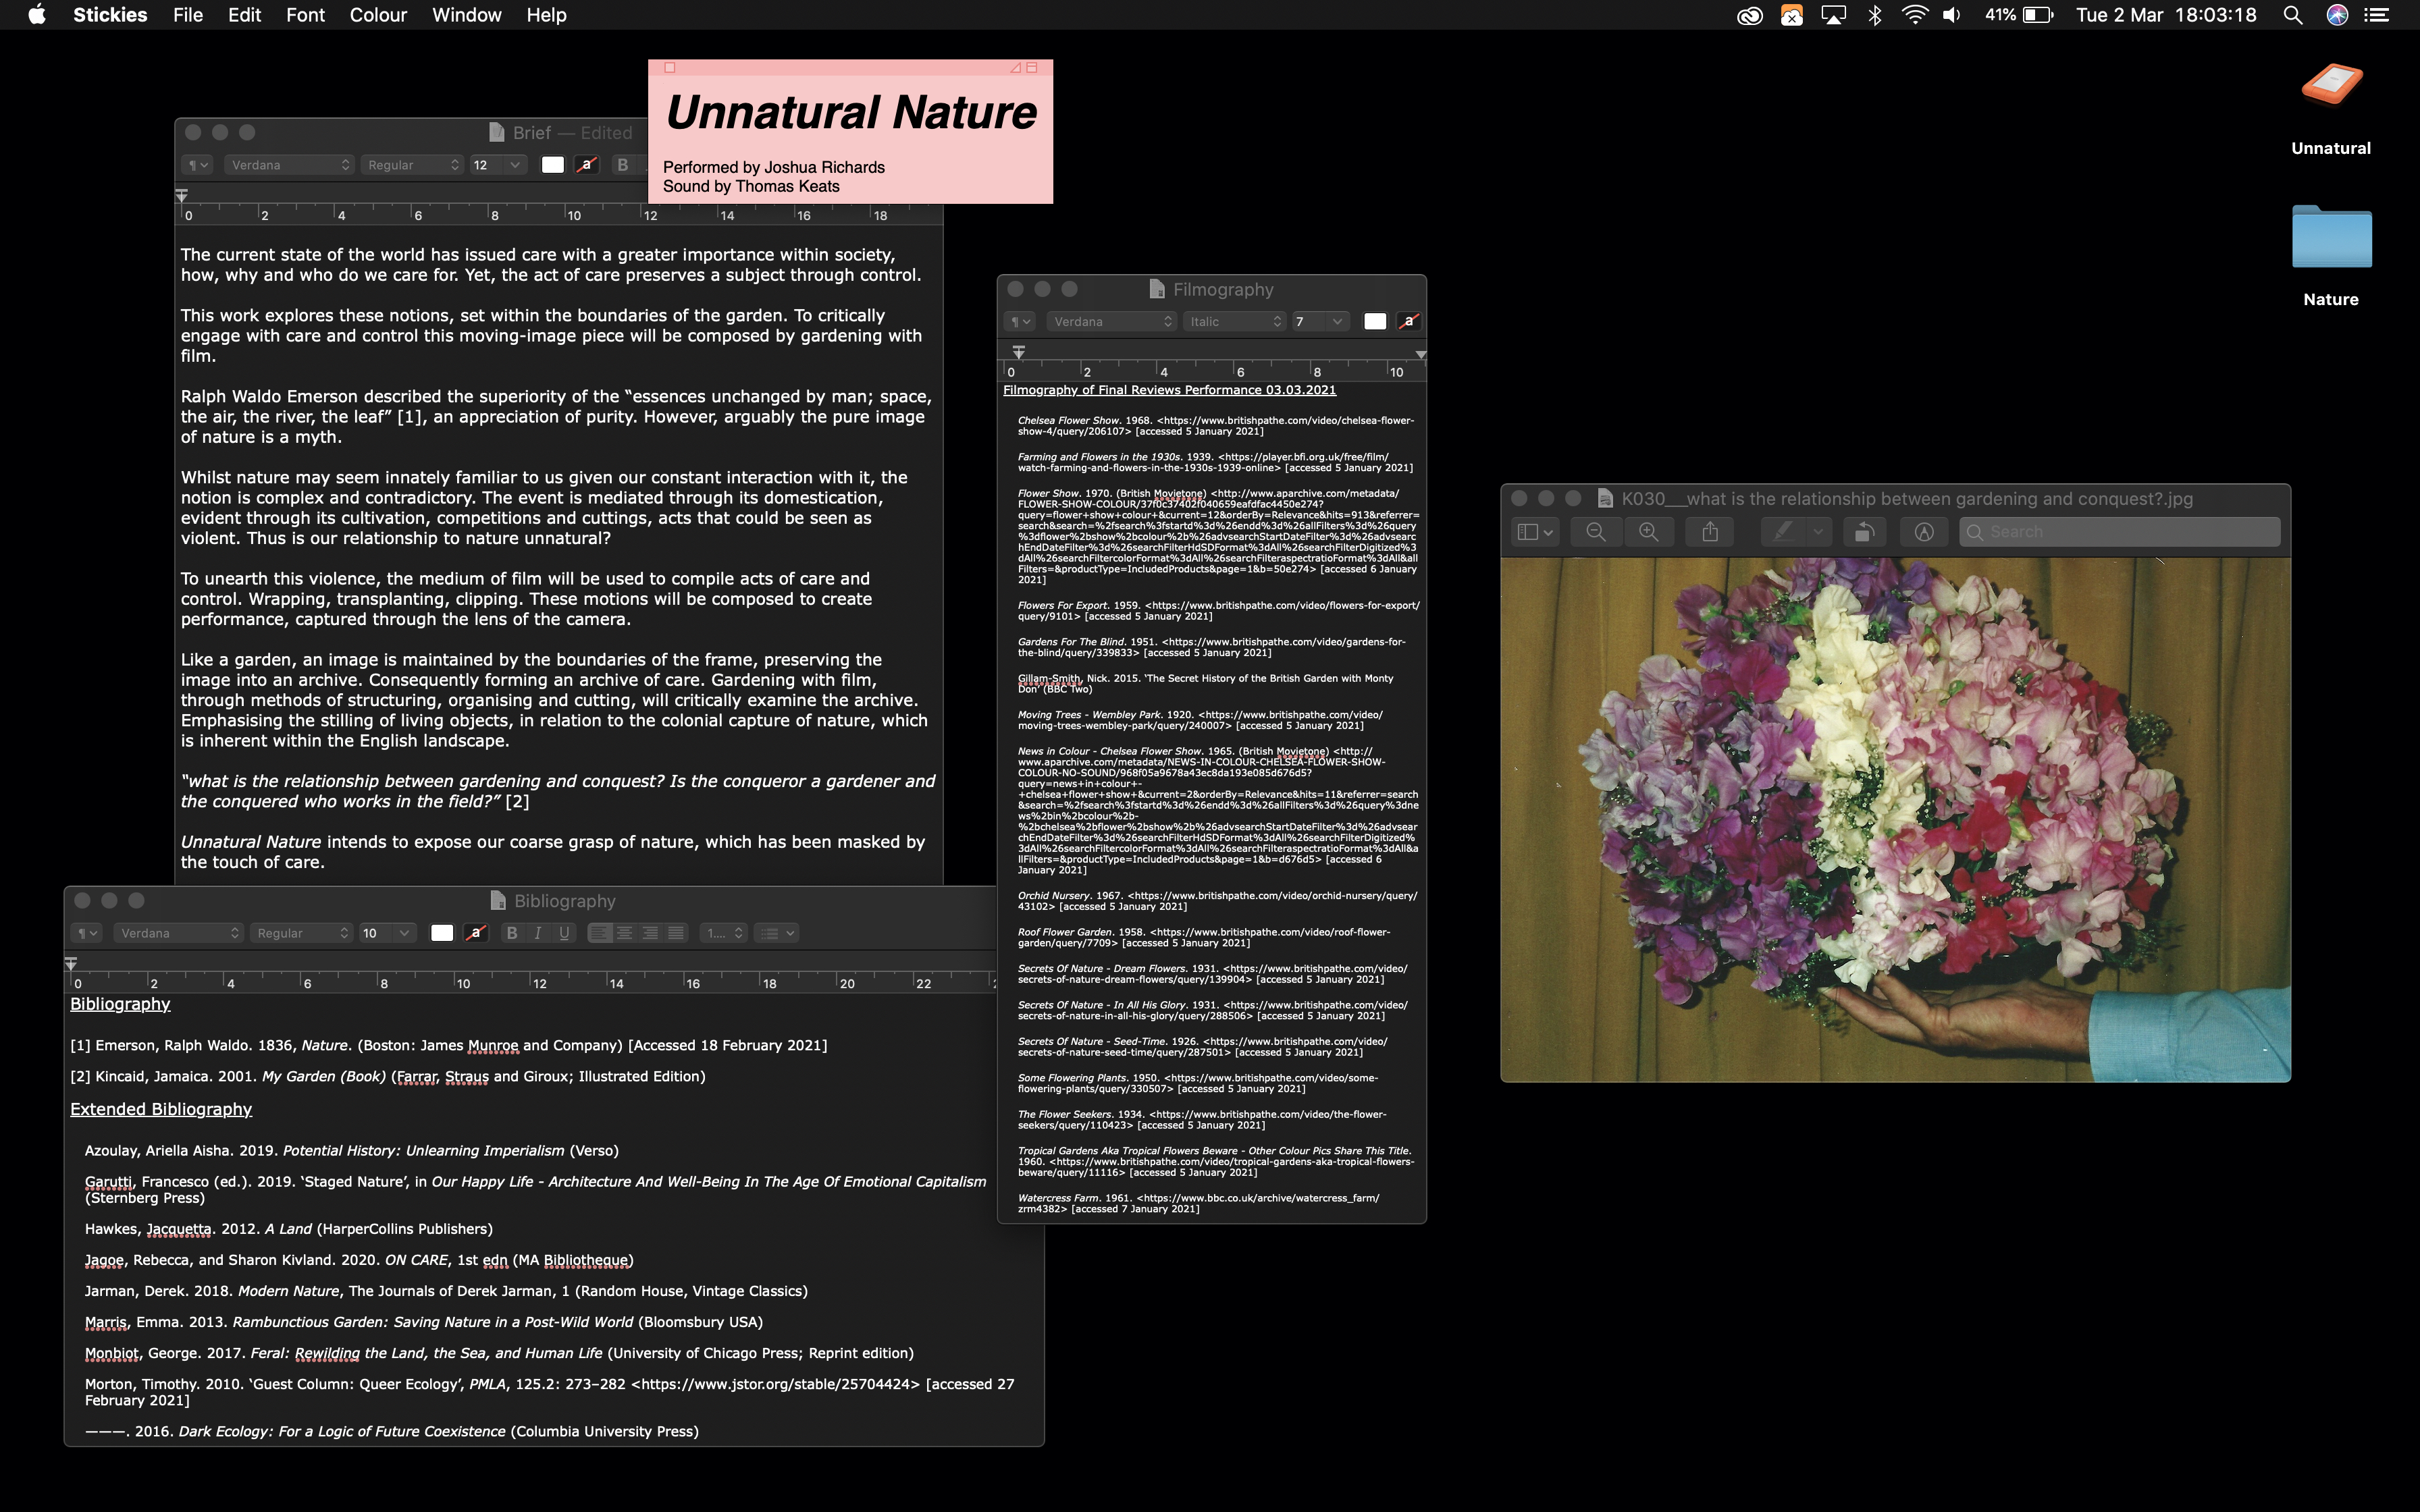This screenshot has width=2420, height=1512.
Task: Open Verdana font dropdown in Filmography
Action: pos(1111,321)
